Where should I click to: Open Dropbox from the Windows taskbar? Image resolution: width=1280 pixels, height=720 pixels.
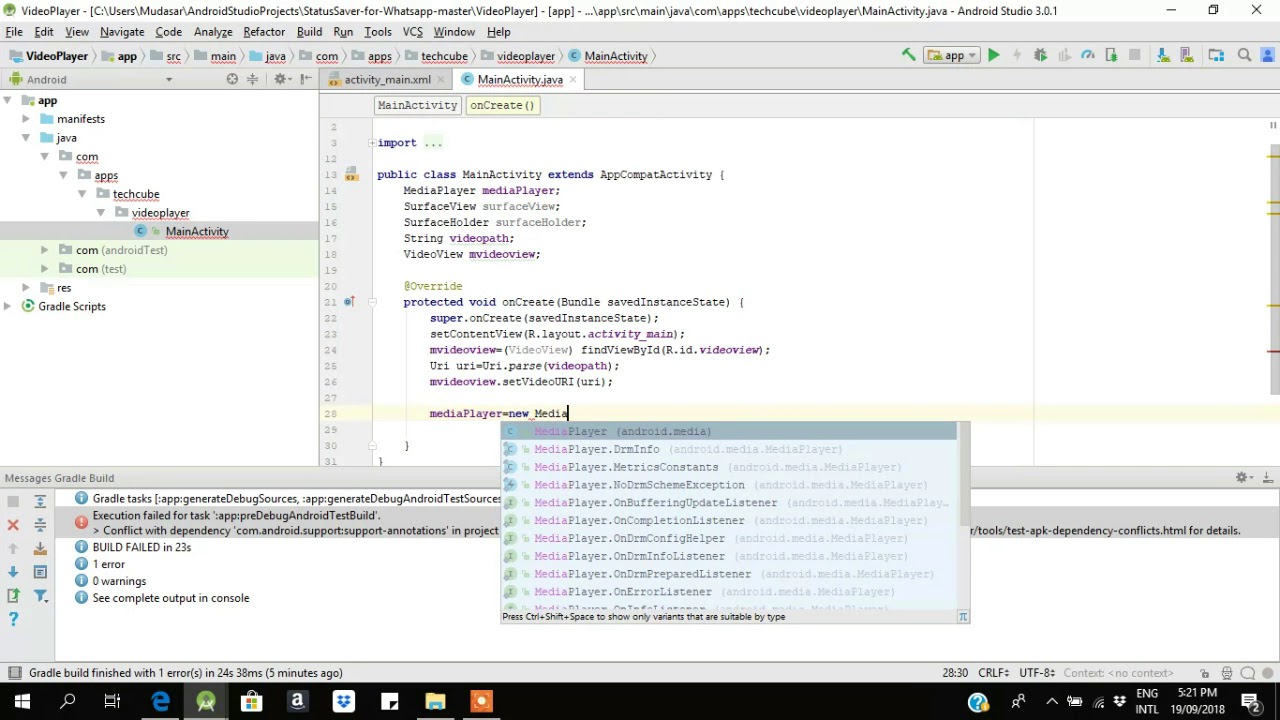point(343,702)
